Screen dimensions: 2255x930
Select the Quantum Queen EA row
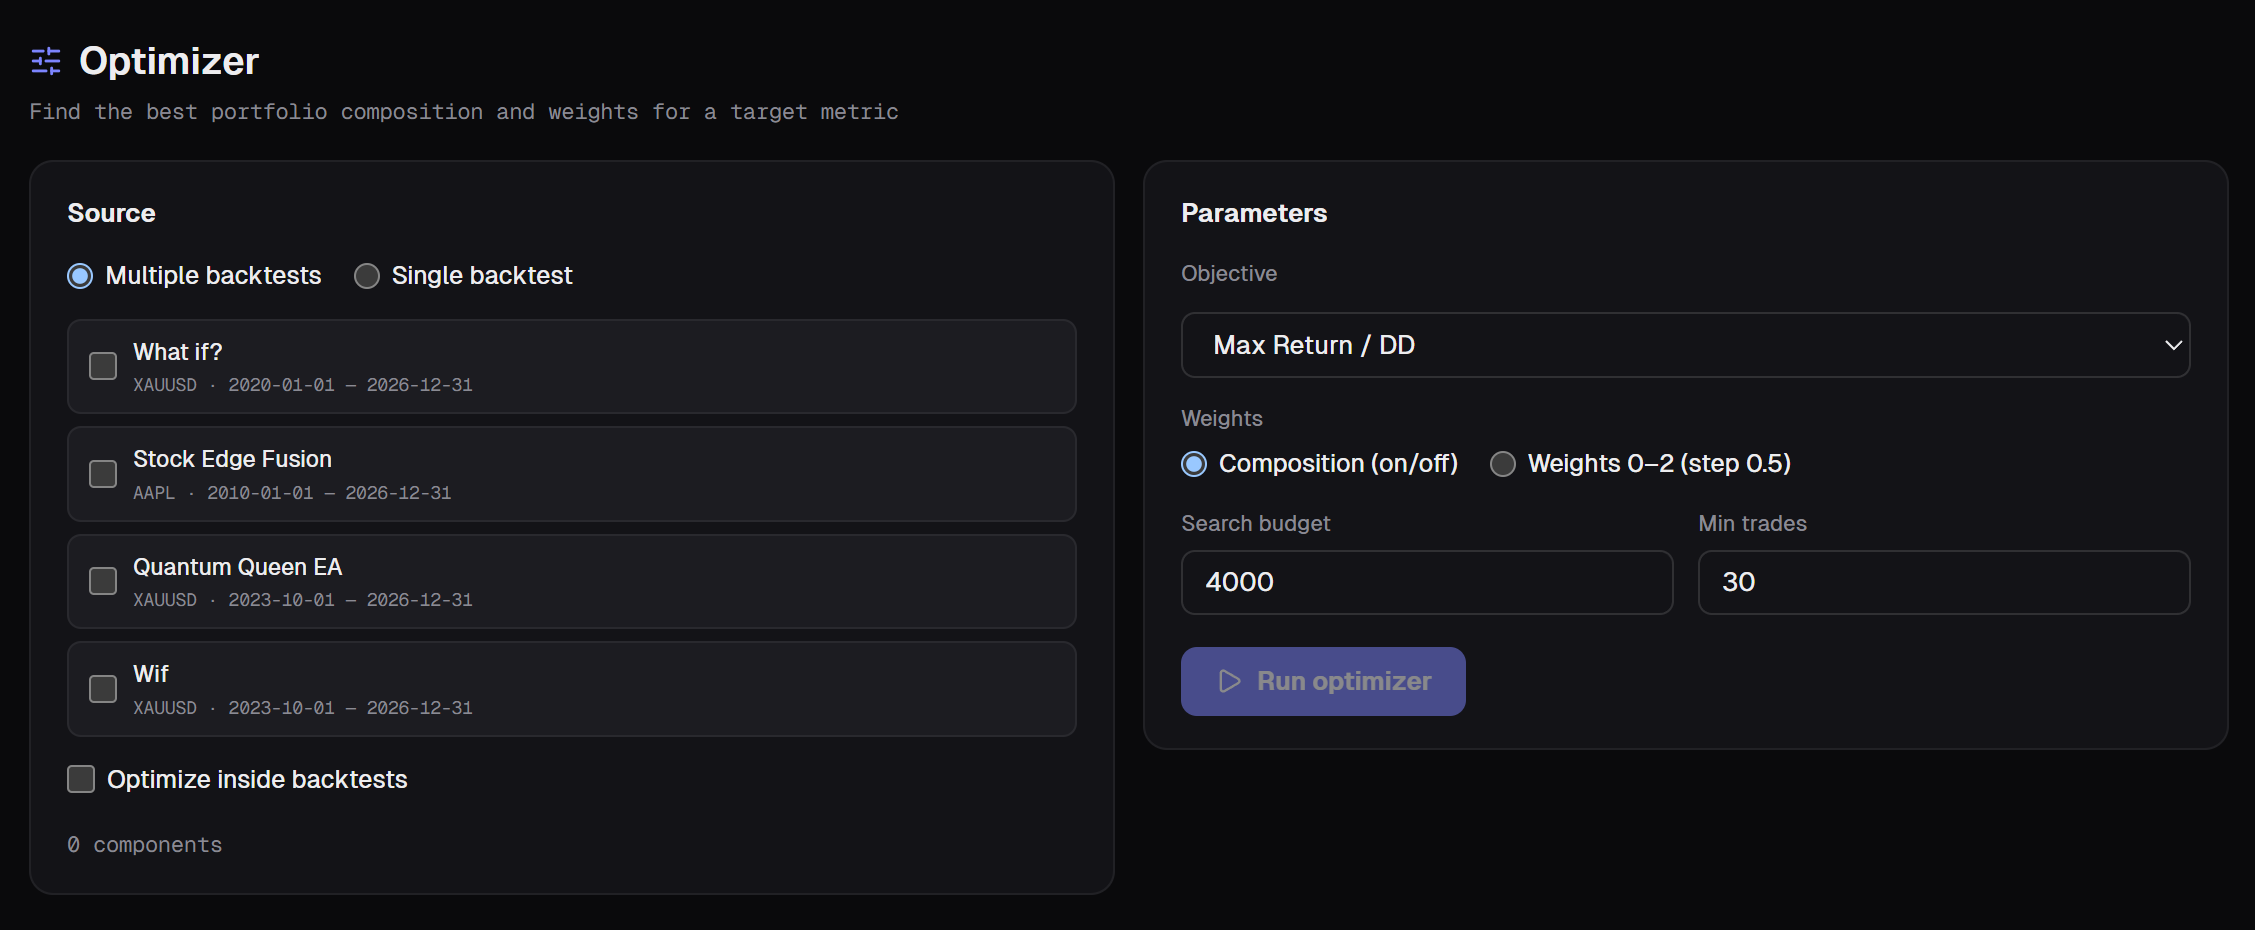(572, 581)
